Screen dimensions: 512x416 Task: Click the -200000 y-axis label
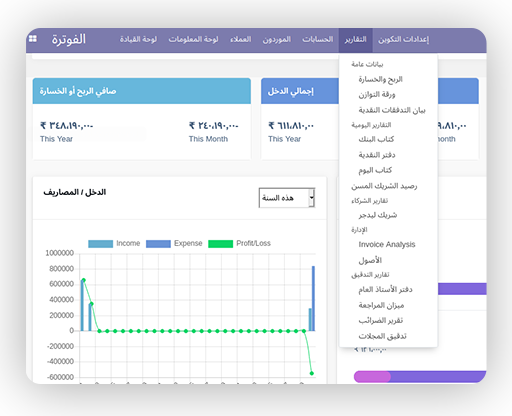(x=60, y=346)
